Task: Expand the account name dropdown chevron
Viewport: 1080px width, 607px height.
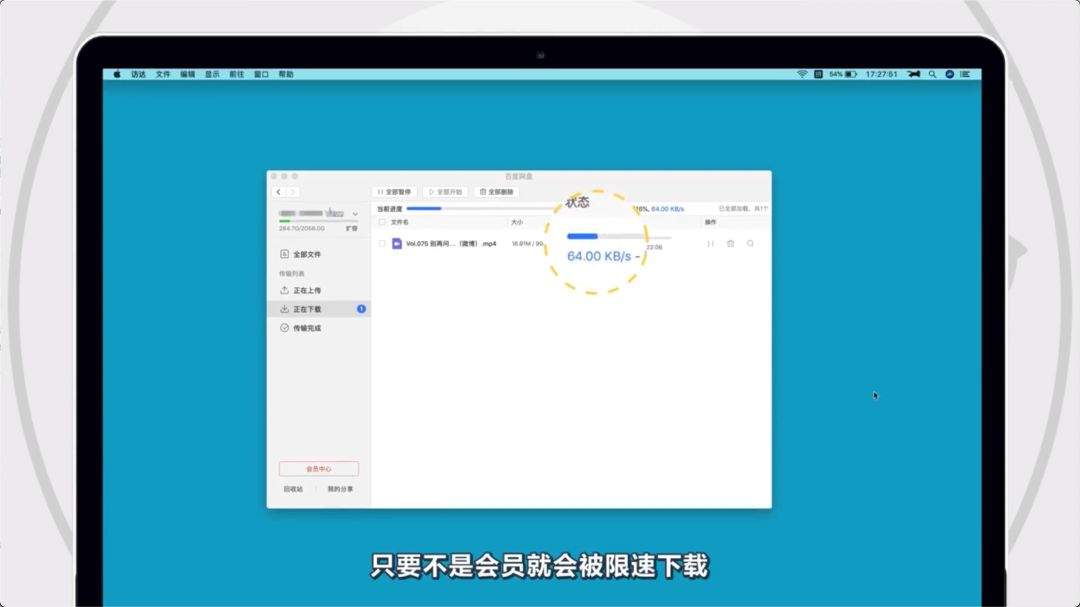Action: 355,214
